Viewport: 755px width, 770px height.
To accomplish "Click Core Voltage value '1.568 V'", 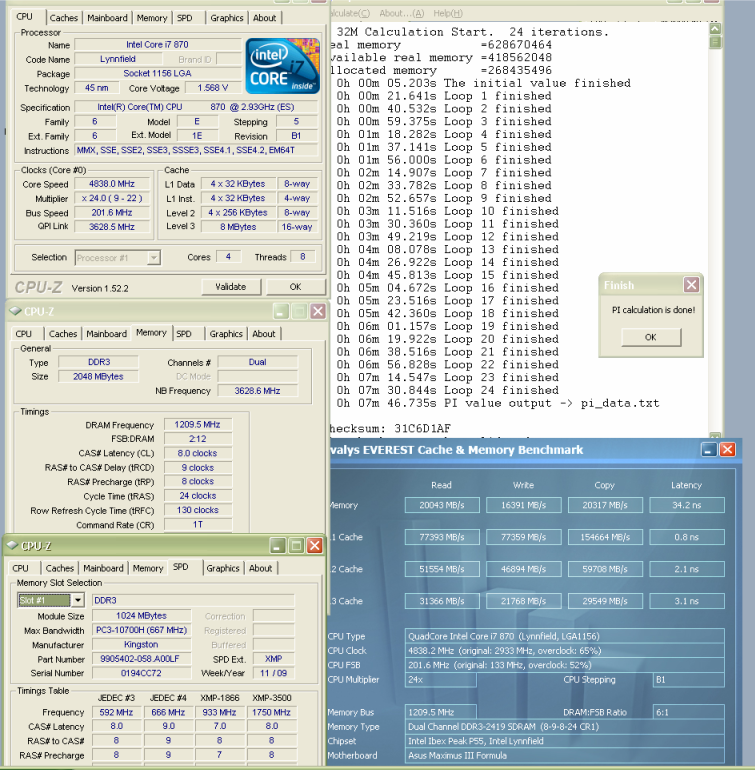I will [x=213, y=88].
